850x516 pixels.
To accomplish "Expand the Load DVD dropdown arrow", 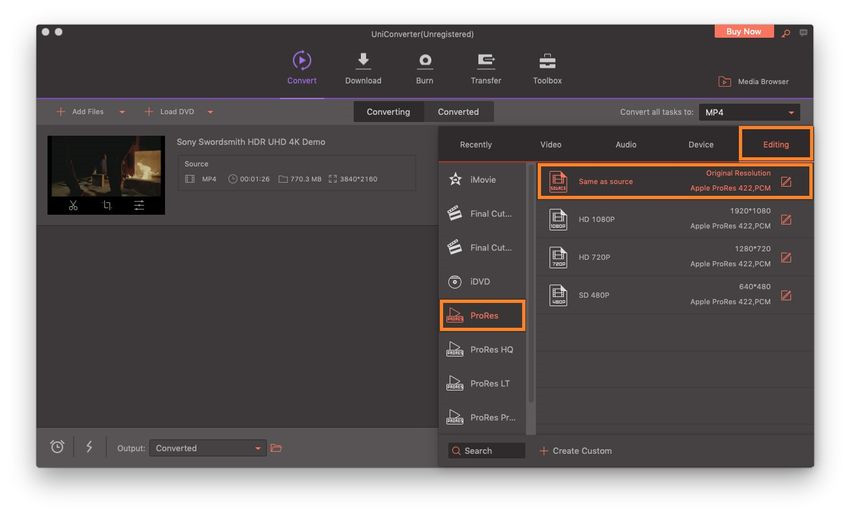I will click(210, 112).
